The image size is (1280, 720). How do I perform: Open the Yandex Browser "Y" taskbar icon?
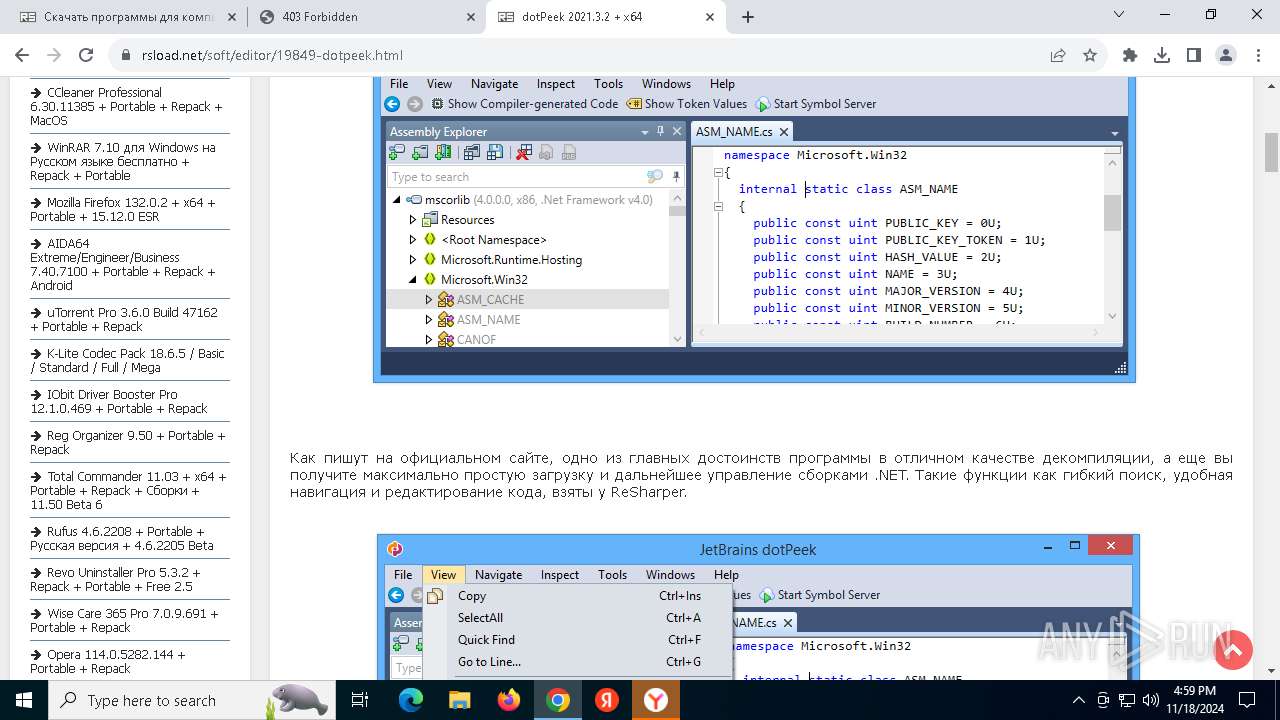coord(656,700)
